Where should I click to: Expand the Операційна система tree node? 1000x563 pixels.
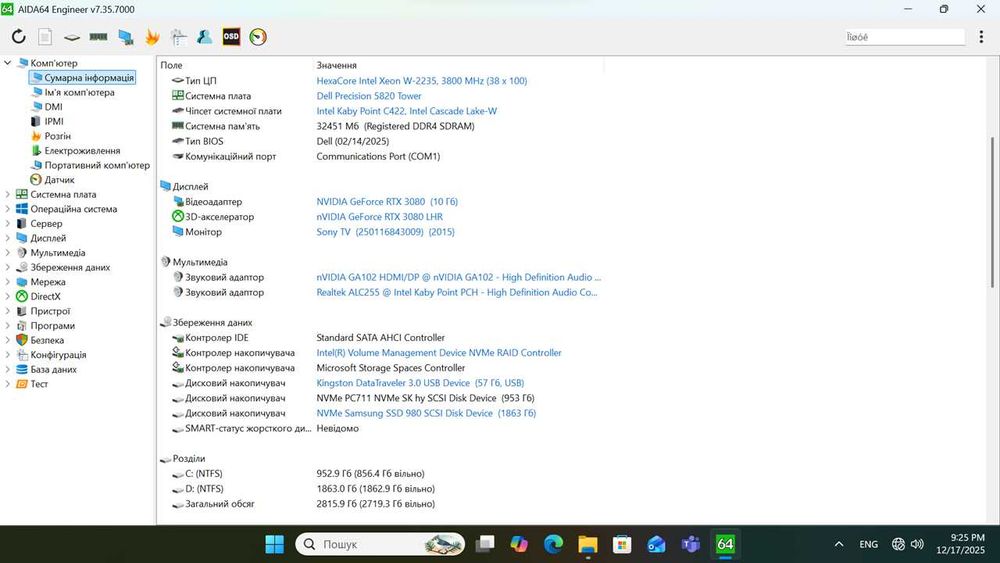click(8, 209)
